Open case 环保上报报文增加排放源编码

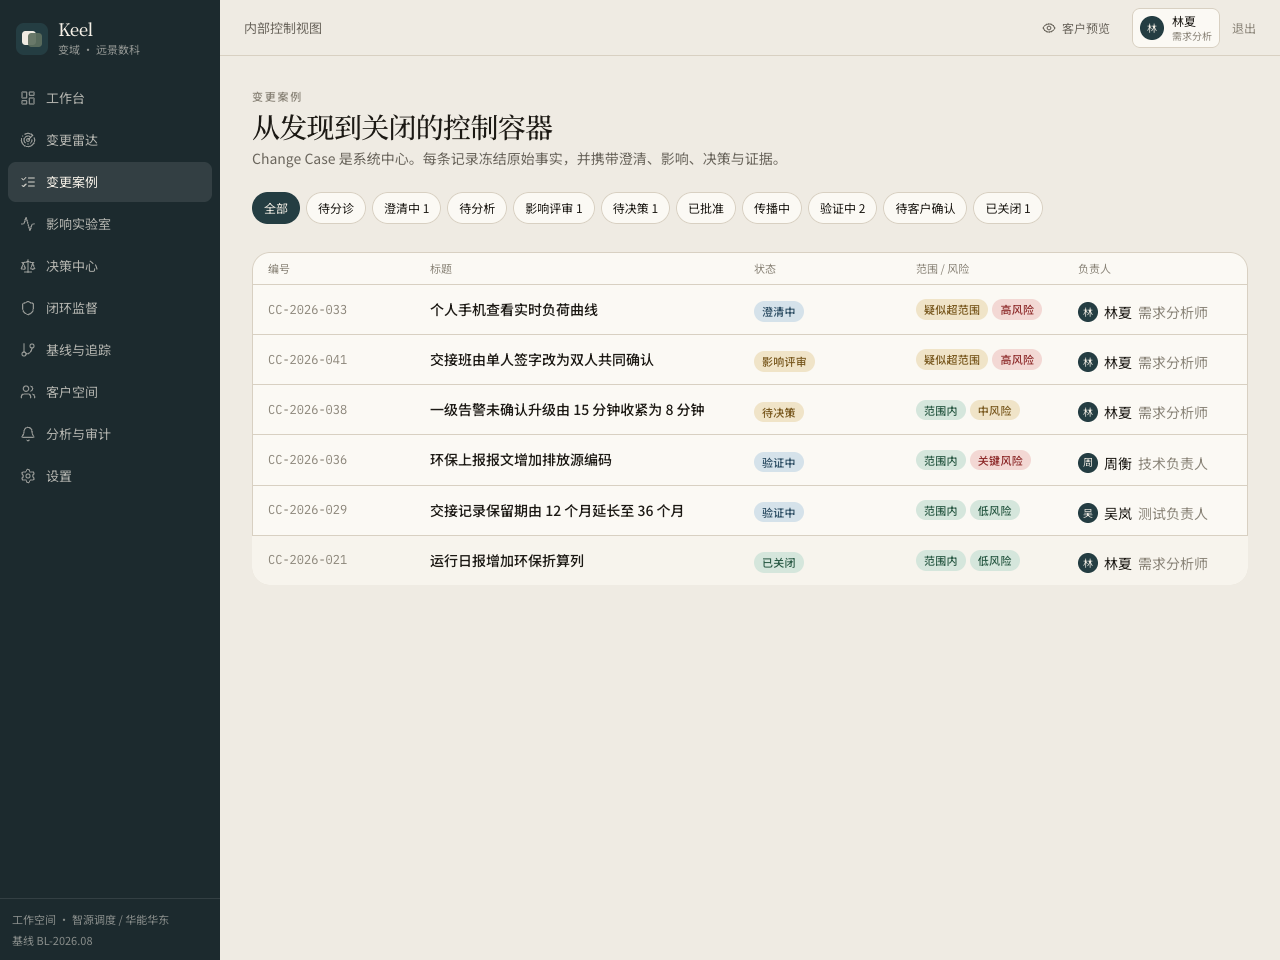[521, 460]
